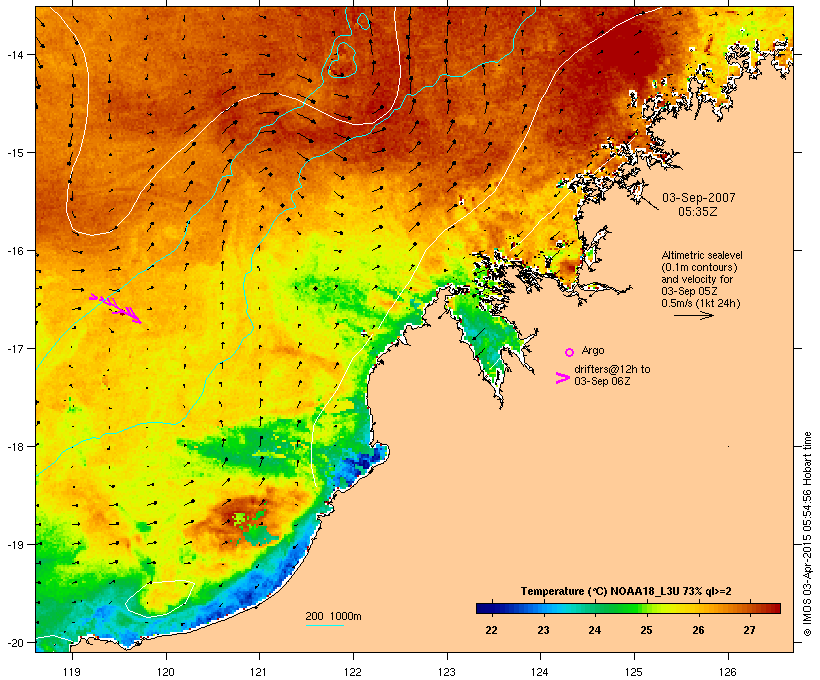Click the colorbar tick label 27
The height and width of the screenshot is (680, 820).
(749, 630)
